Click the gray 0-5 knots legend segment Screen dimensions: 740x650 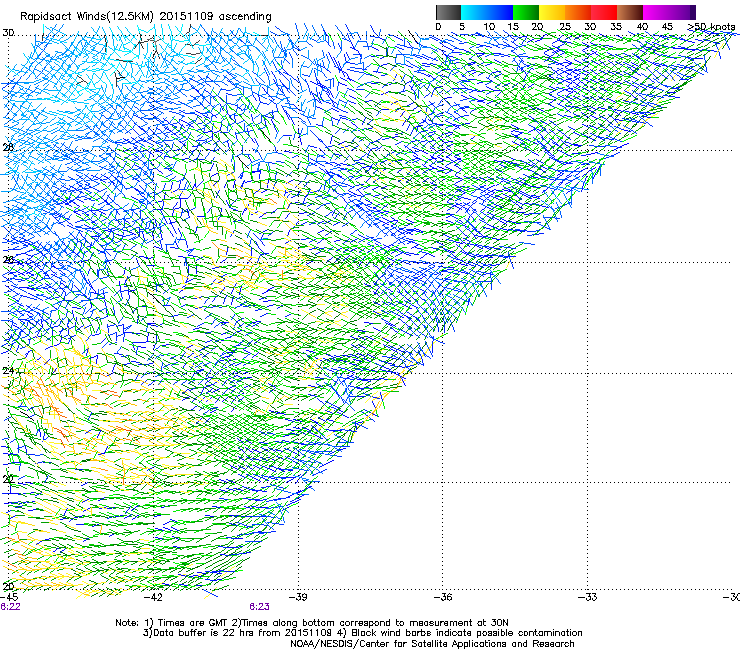coord(448,12)
